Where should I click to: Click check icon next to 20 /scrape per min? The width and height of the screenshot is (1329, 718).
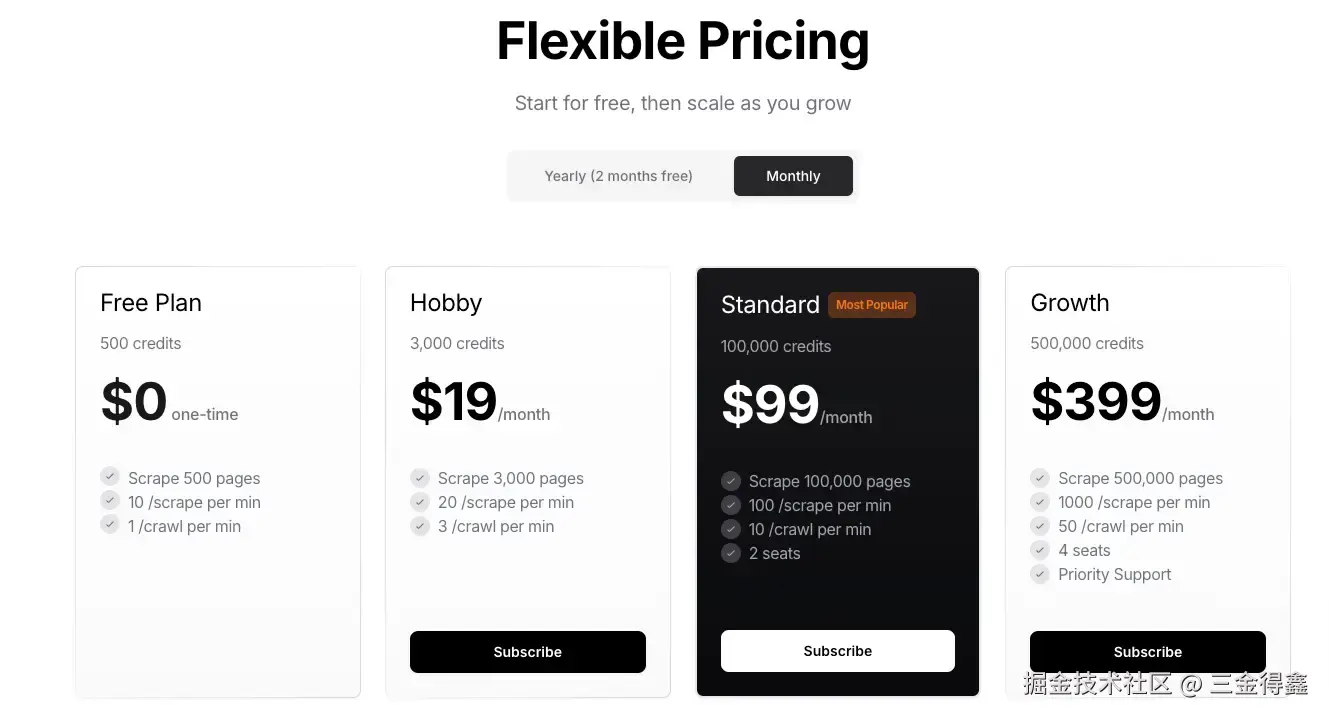pyautogui.click(x=420, y=501)
